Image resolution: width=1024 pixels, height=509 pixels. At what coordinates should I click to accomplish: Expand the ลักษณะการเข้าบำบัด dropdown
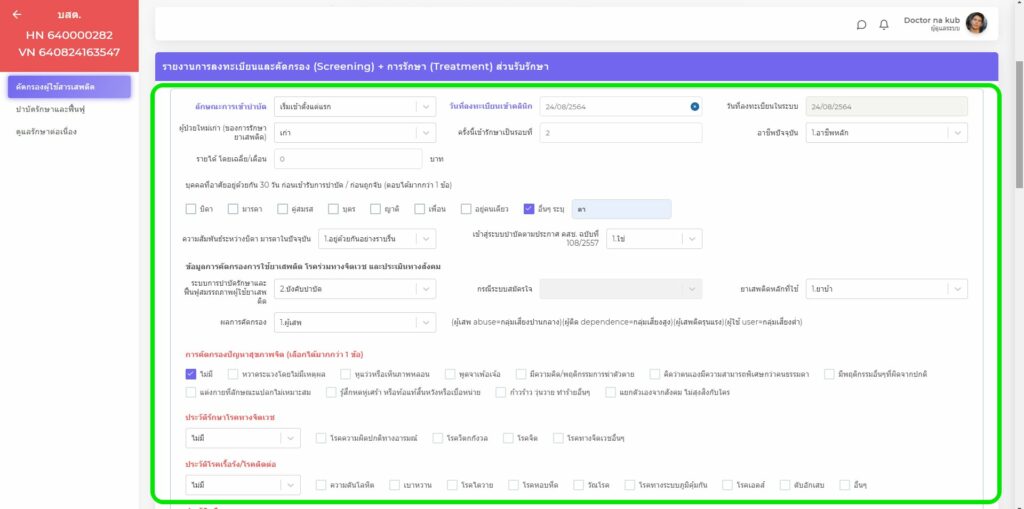(x=425, y=106)
